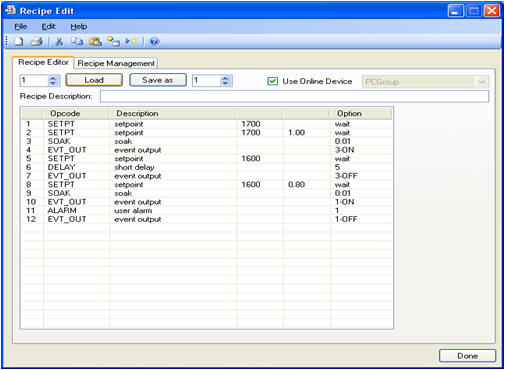Screen dimensions: 505x370
Task: Click the Description column header
Action: tap(172, 113)
